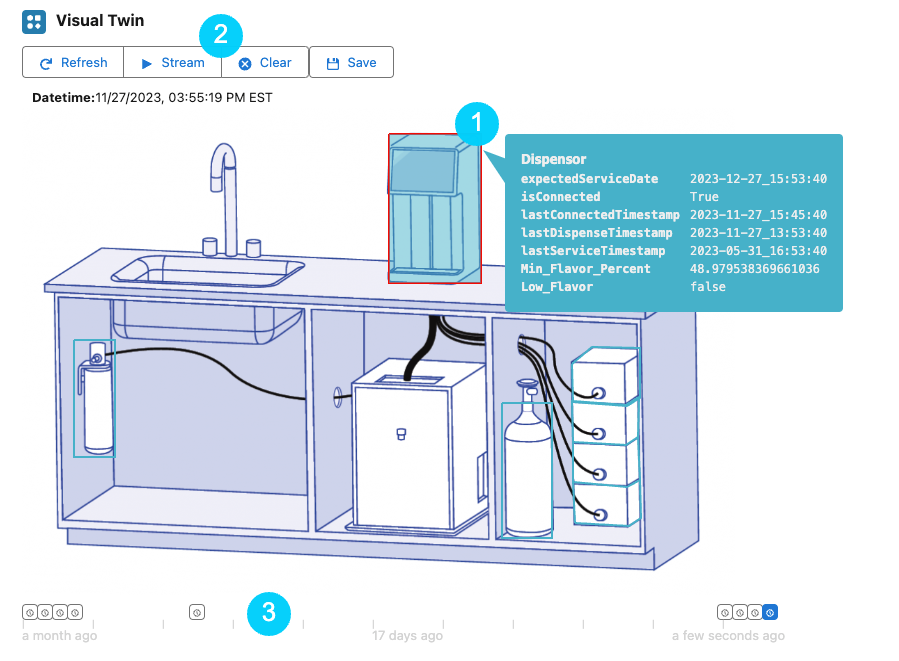The width and height of the screenshot is (899, 661).
Task: Click the lastConnectedTimestamp value 2023-11-27_15:45:40
Action: [x=758, y=215]
